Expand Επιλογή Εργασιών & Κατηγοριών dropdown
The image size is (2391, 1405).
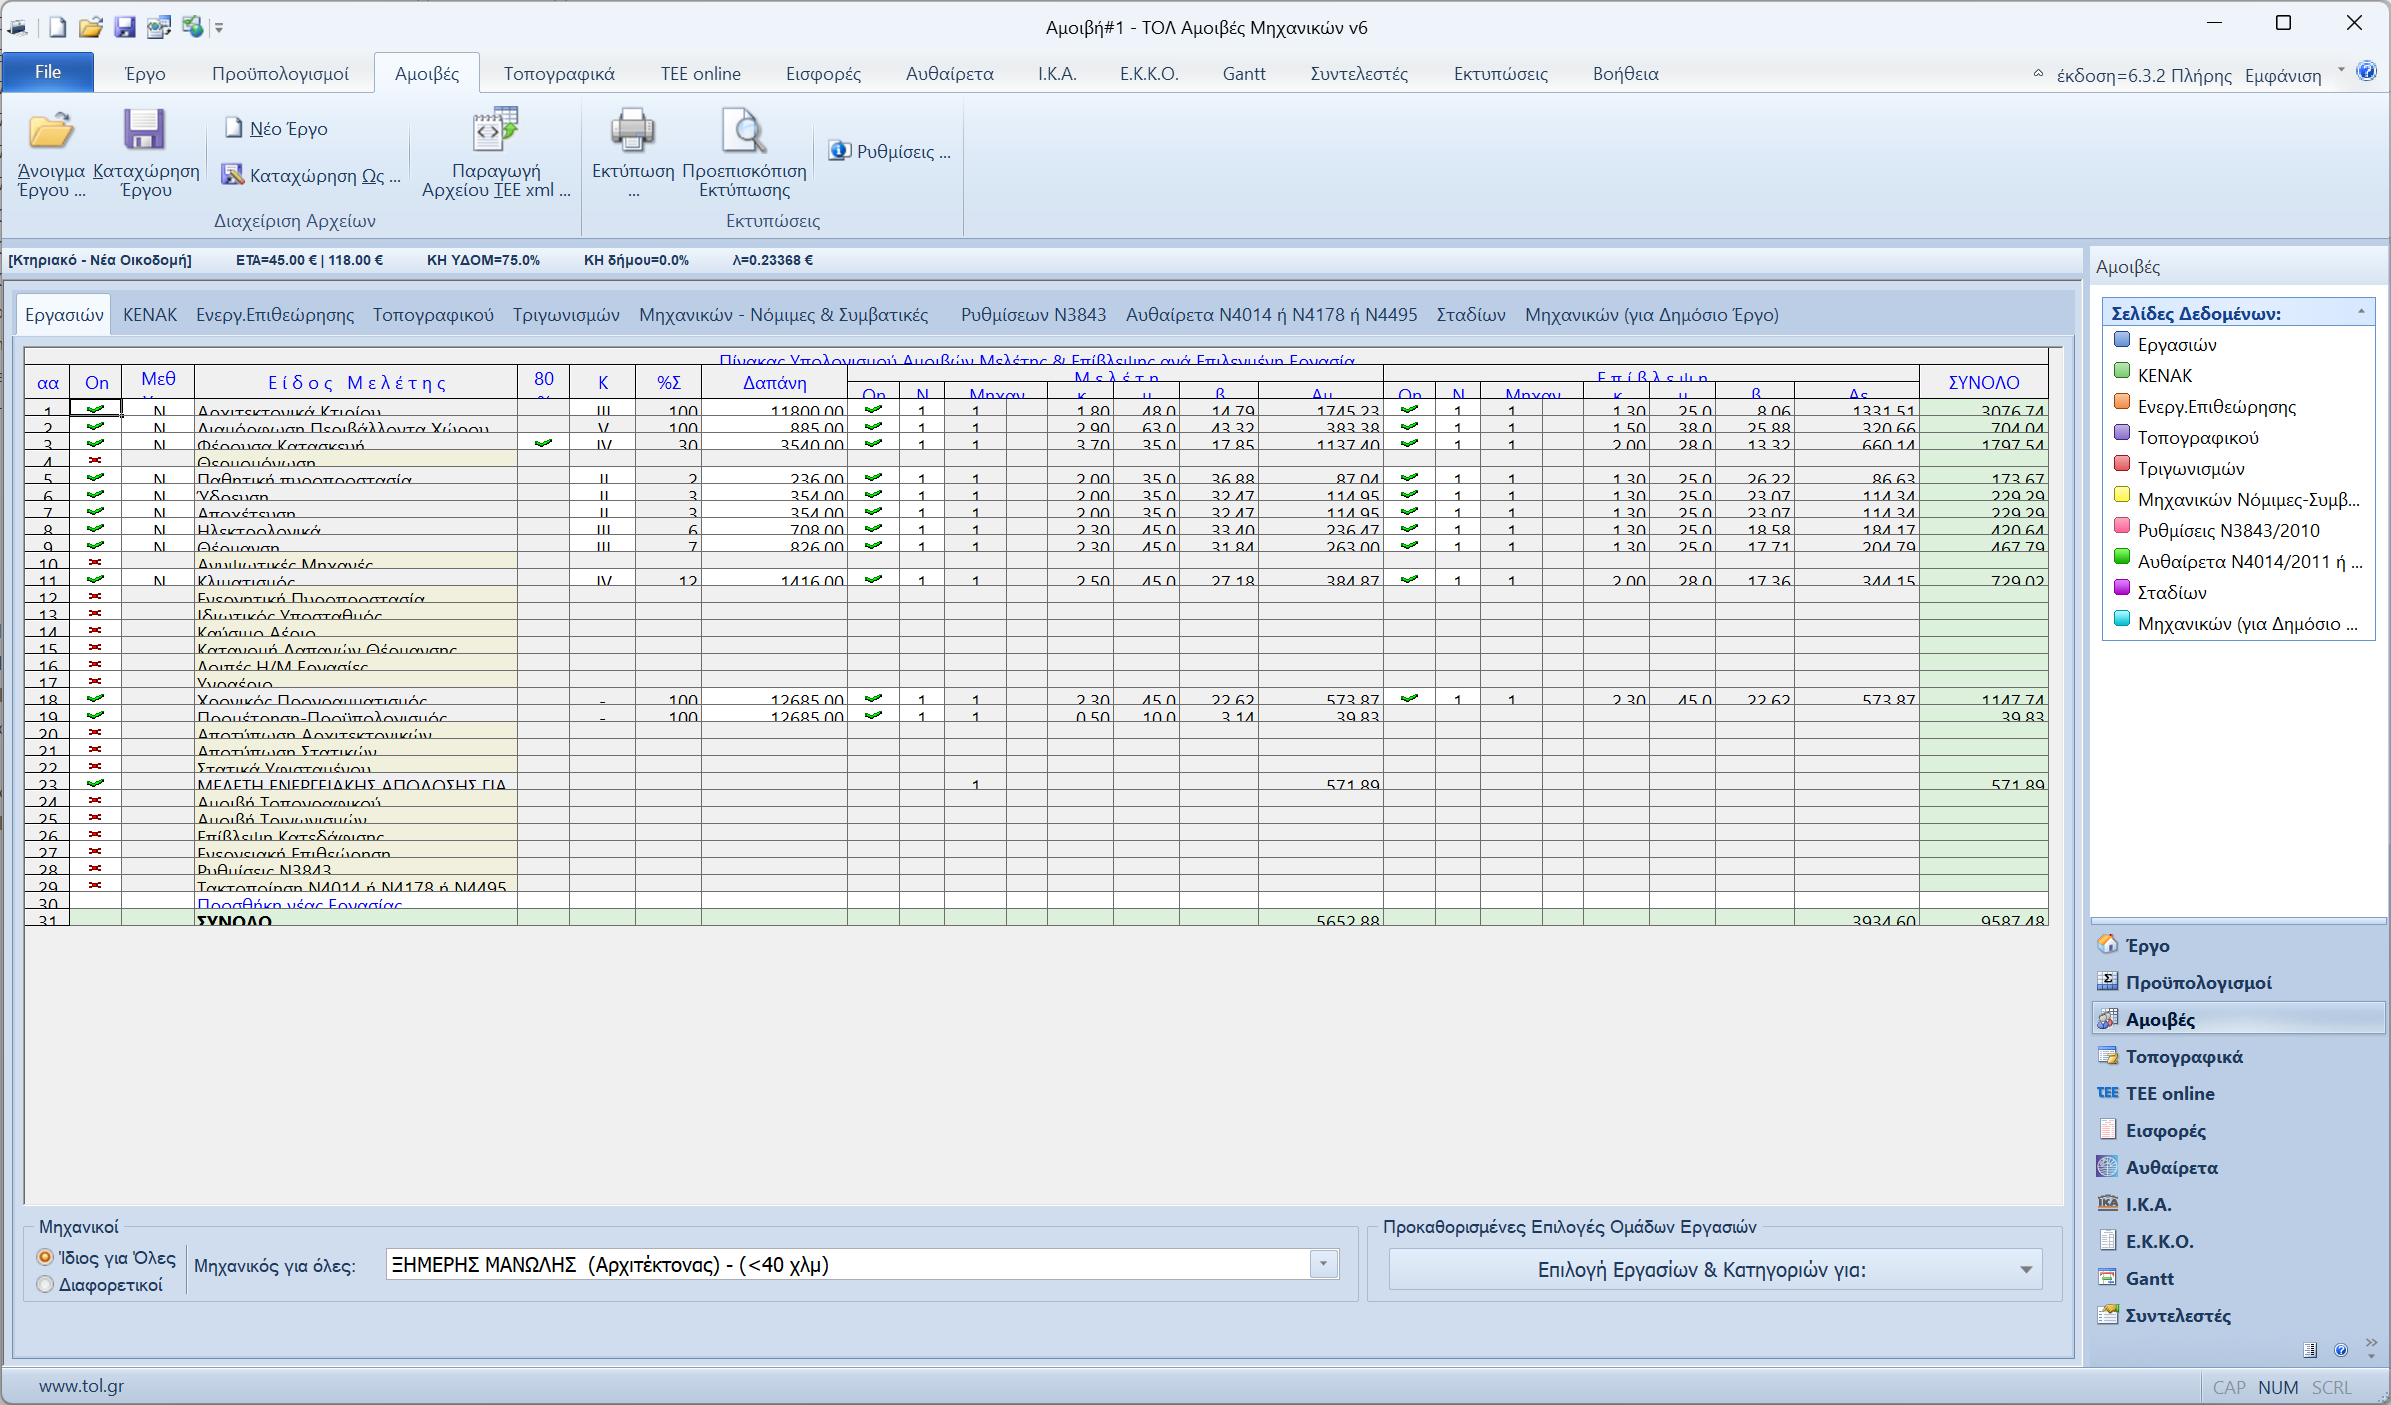[2025, 1270]
